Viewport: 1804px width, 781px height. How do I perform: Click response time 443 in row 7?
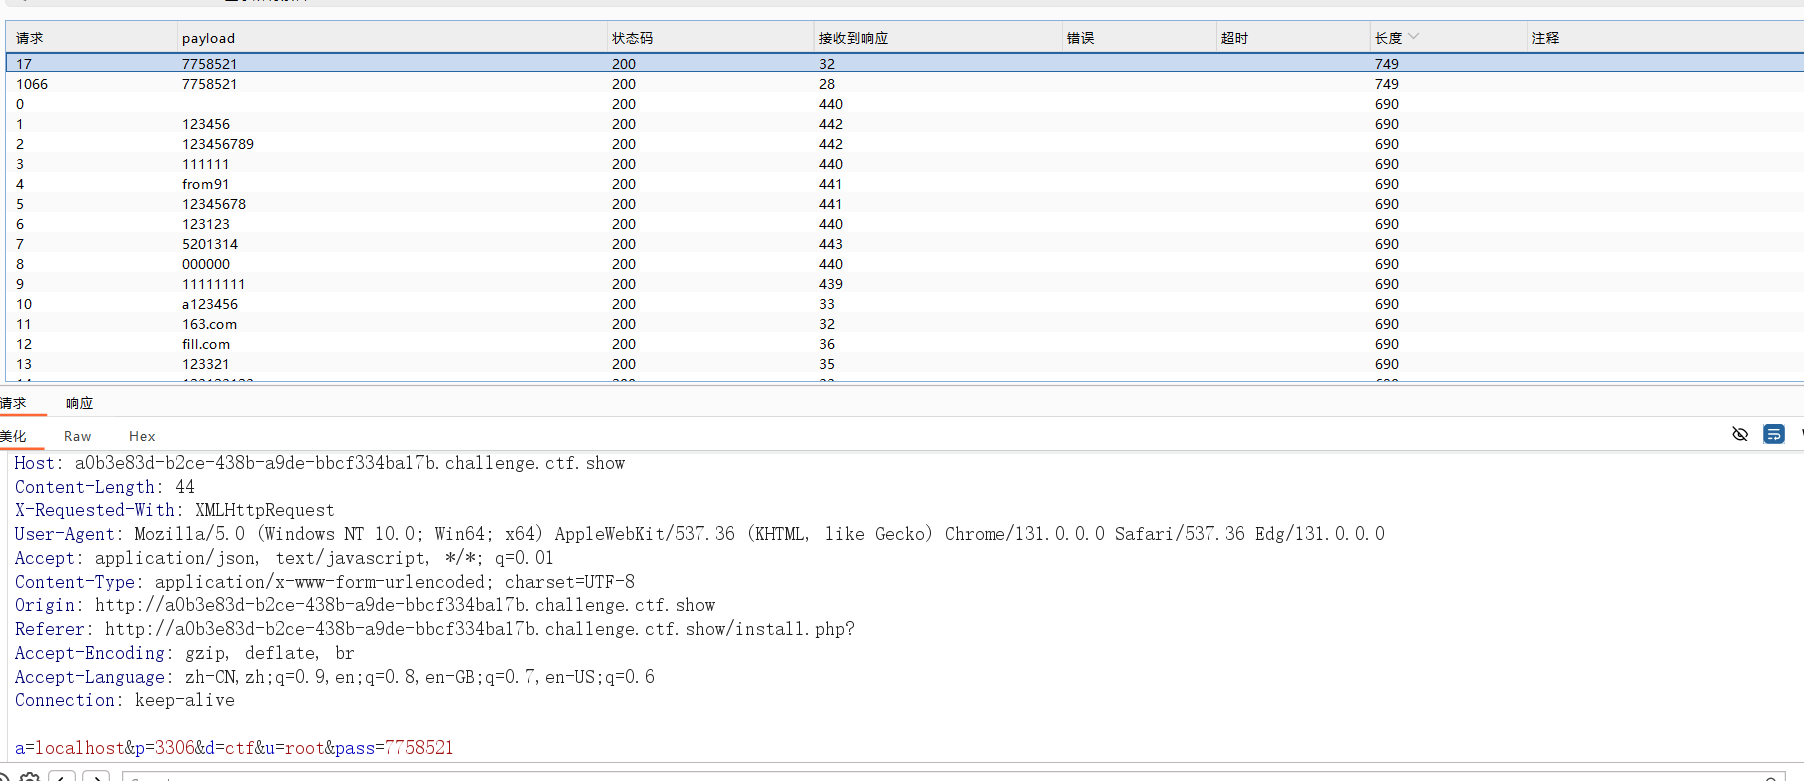point(830,244)
